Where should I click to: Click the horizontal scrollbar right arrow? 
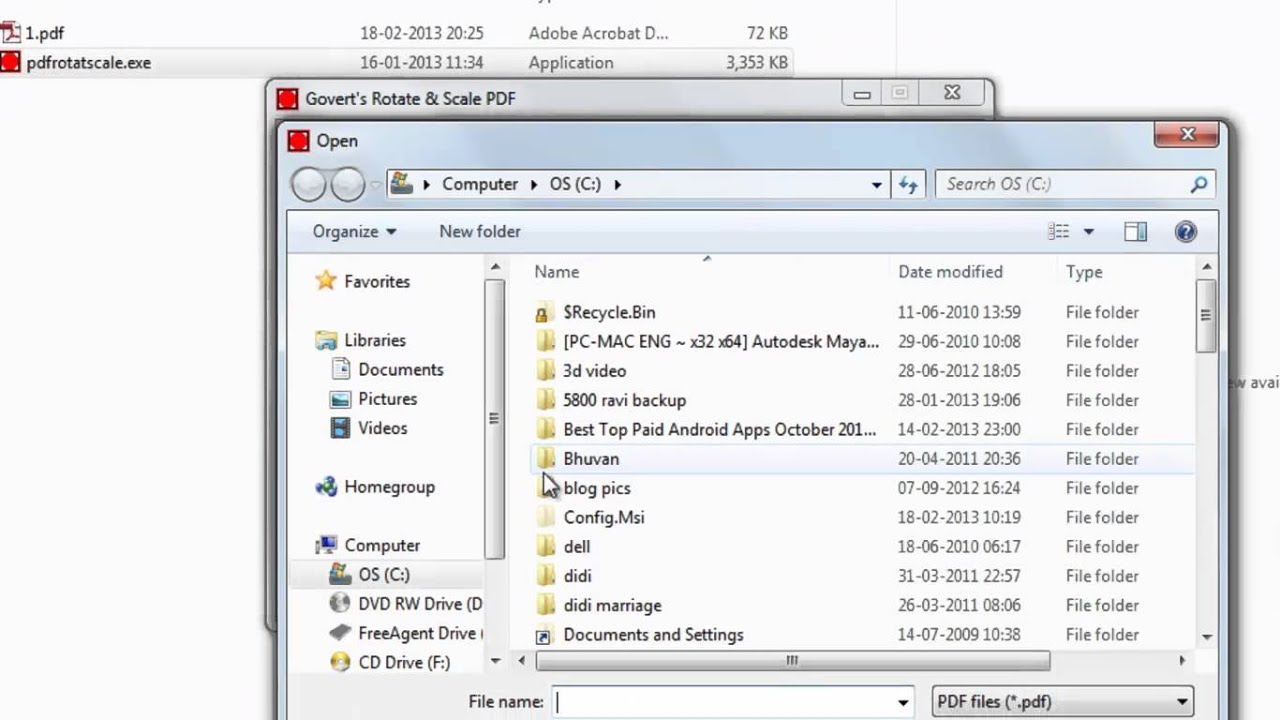1182,661
